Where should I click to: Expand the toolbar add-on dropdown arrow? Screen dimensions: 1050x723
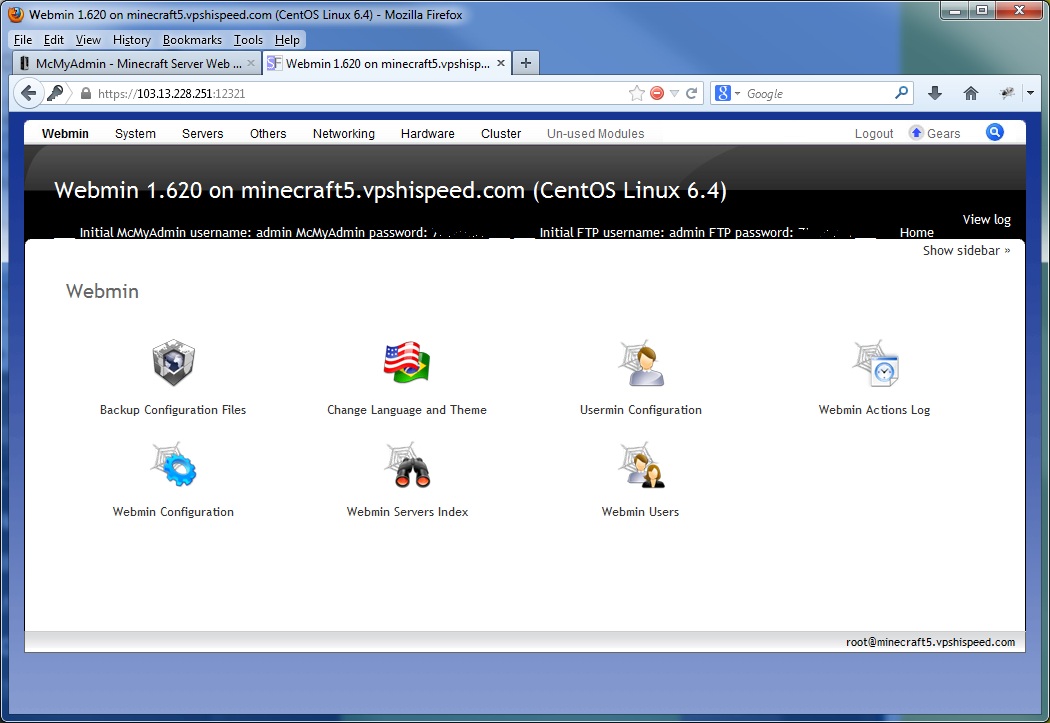(x=1031, y=93)
